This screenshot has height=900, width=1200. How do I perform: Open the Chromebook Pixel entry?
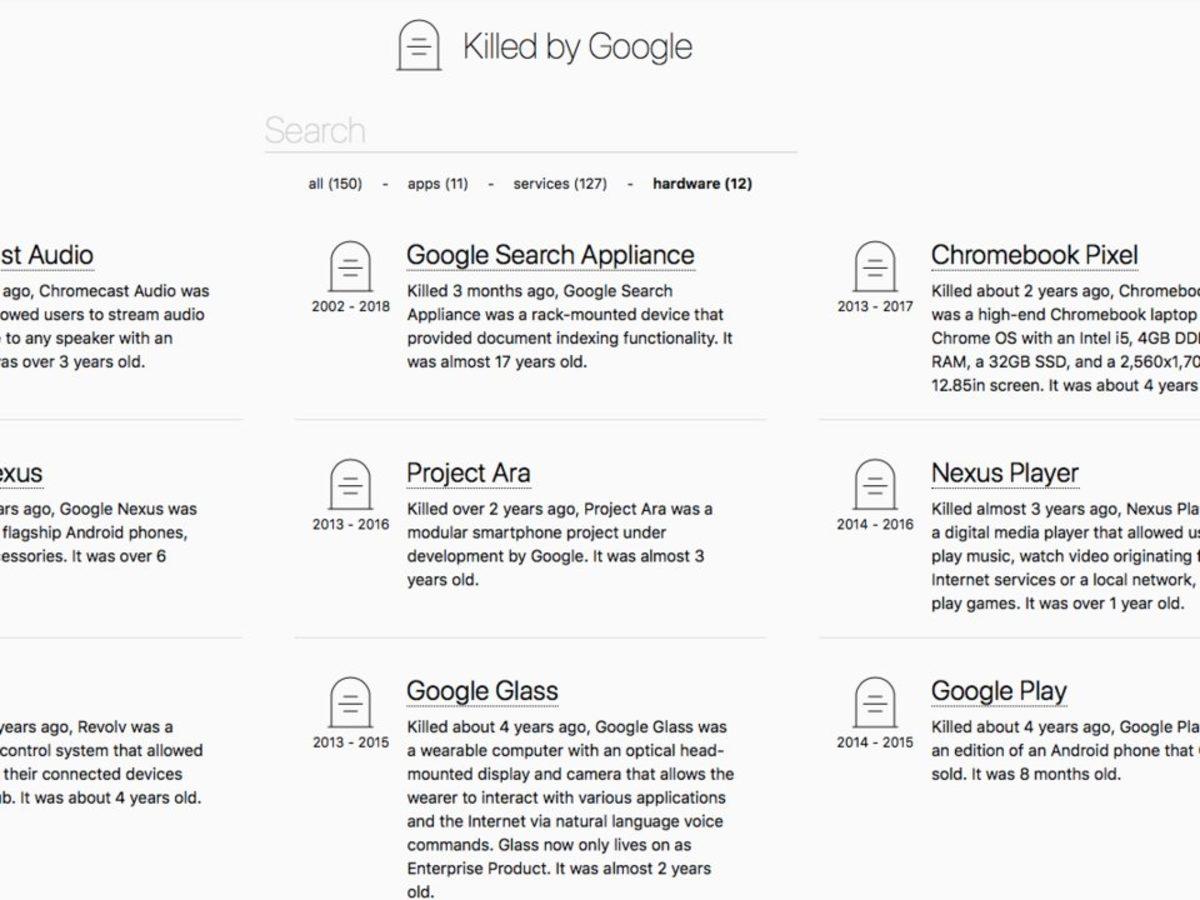tap(1033, 255)
